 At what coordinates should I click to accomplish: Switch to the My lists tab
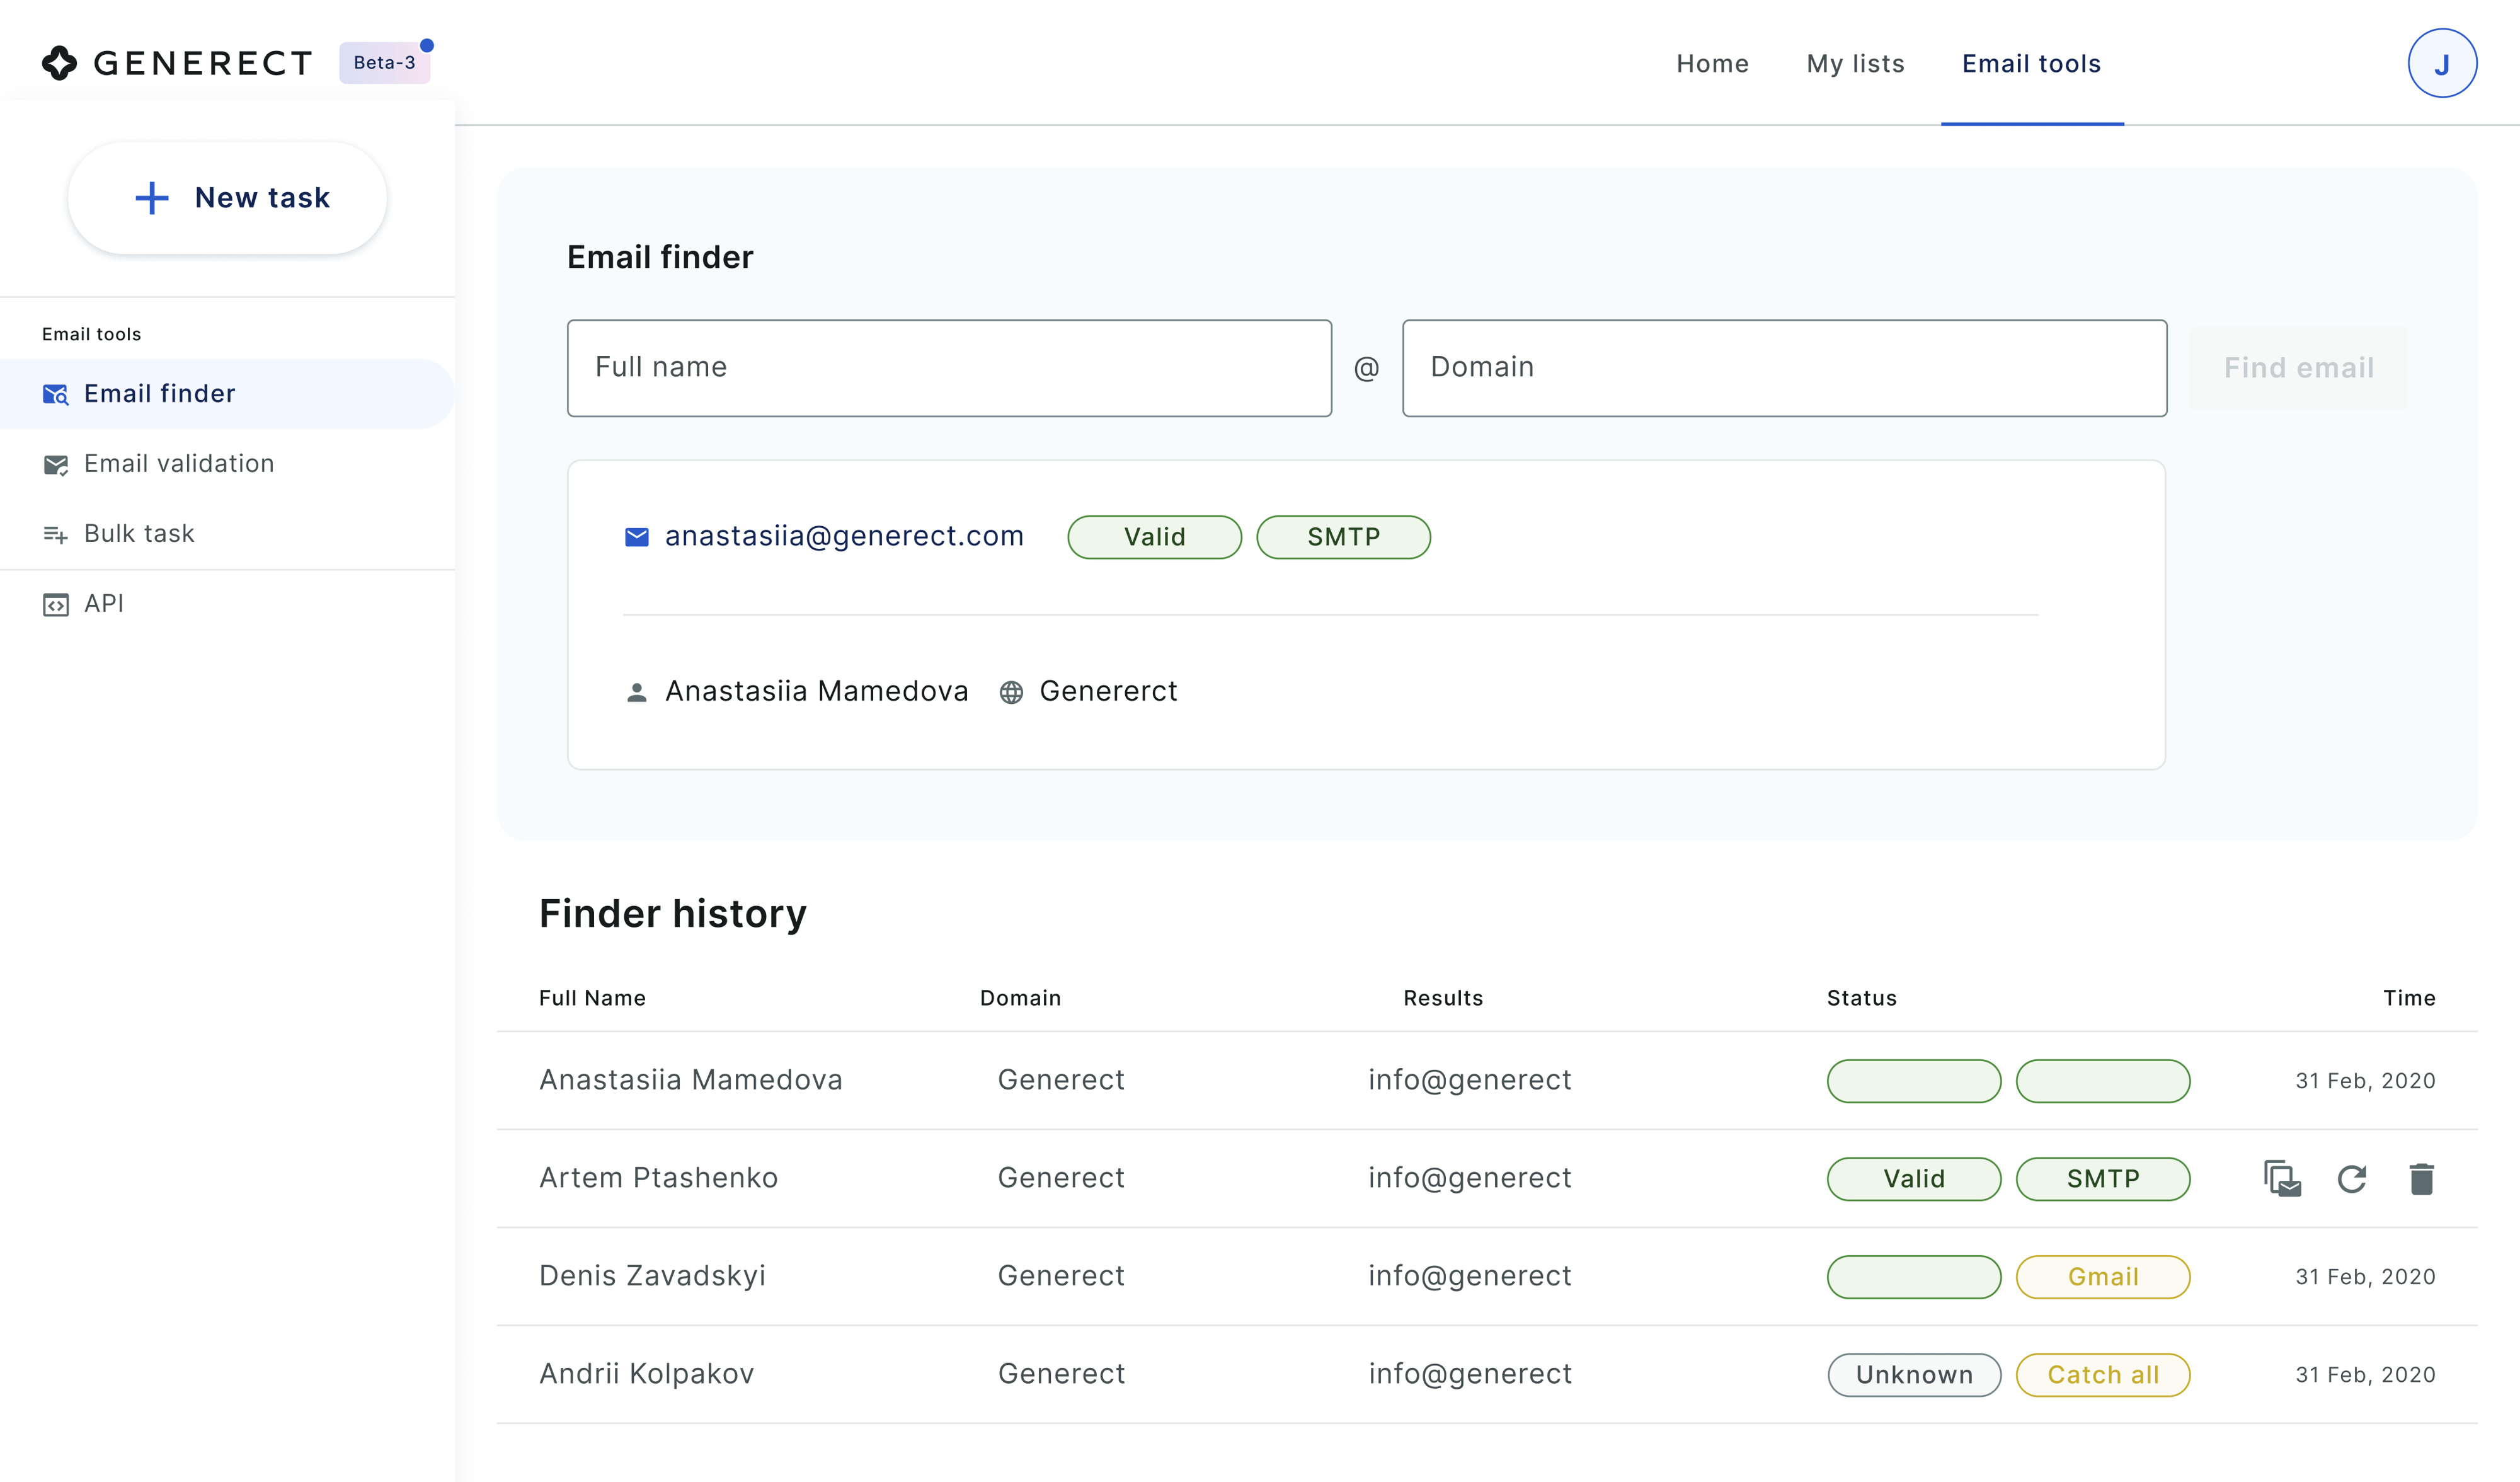(1855, 63)
